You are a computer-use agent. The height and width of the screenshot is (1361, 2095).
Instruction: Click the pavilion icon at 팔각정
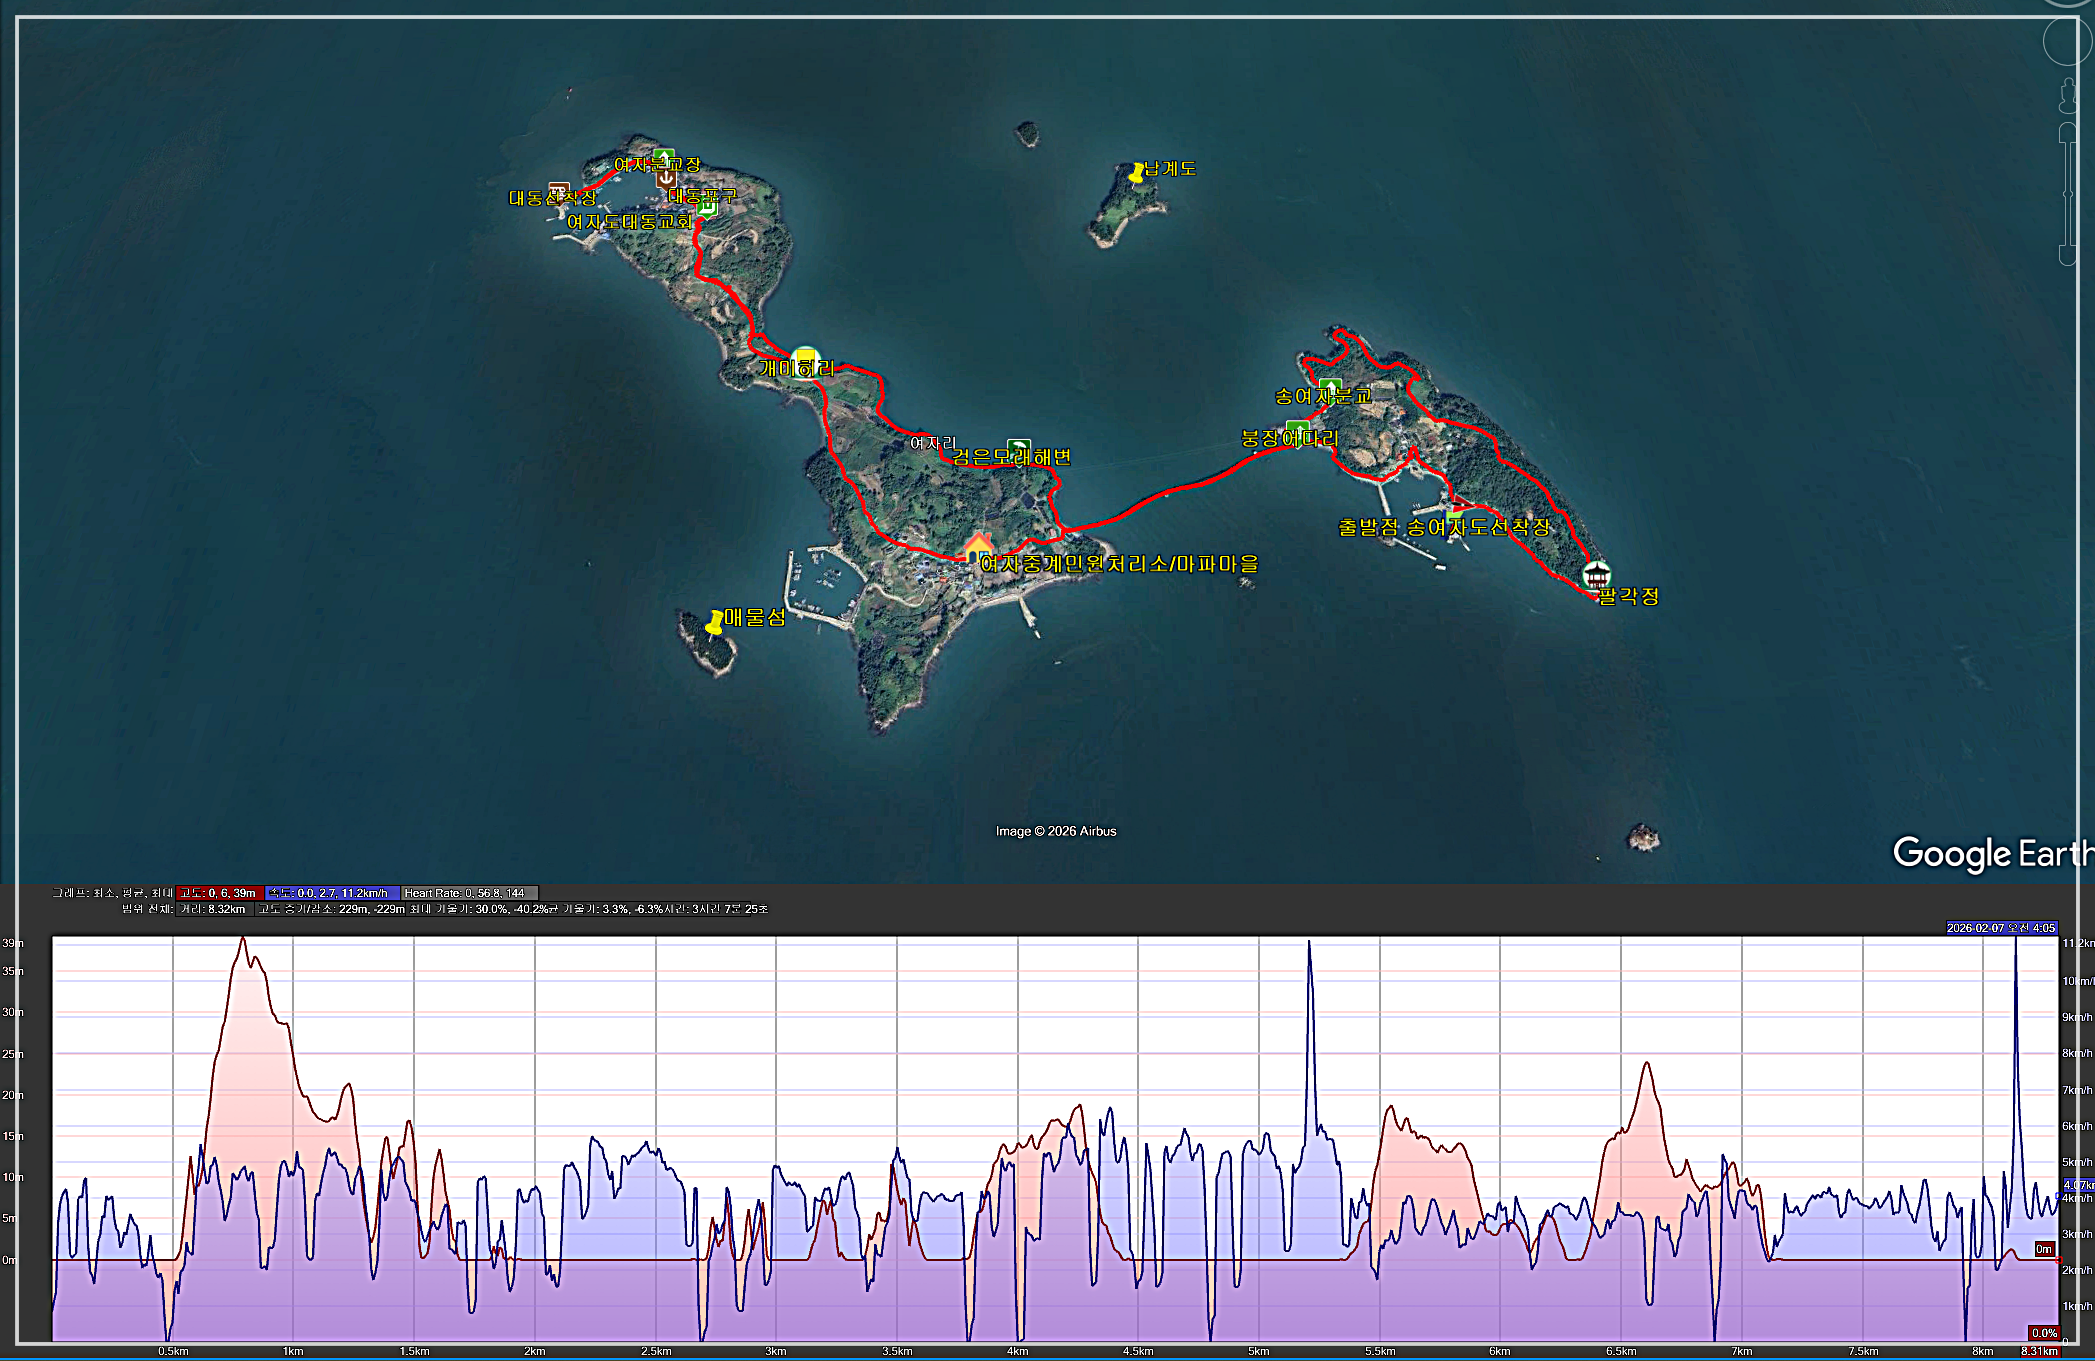coord(1596,575)
